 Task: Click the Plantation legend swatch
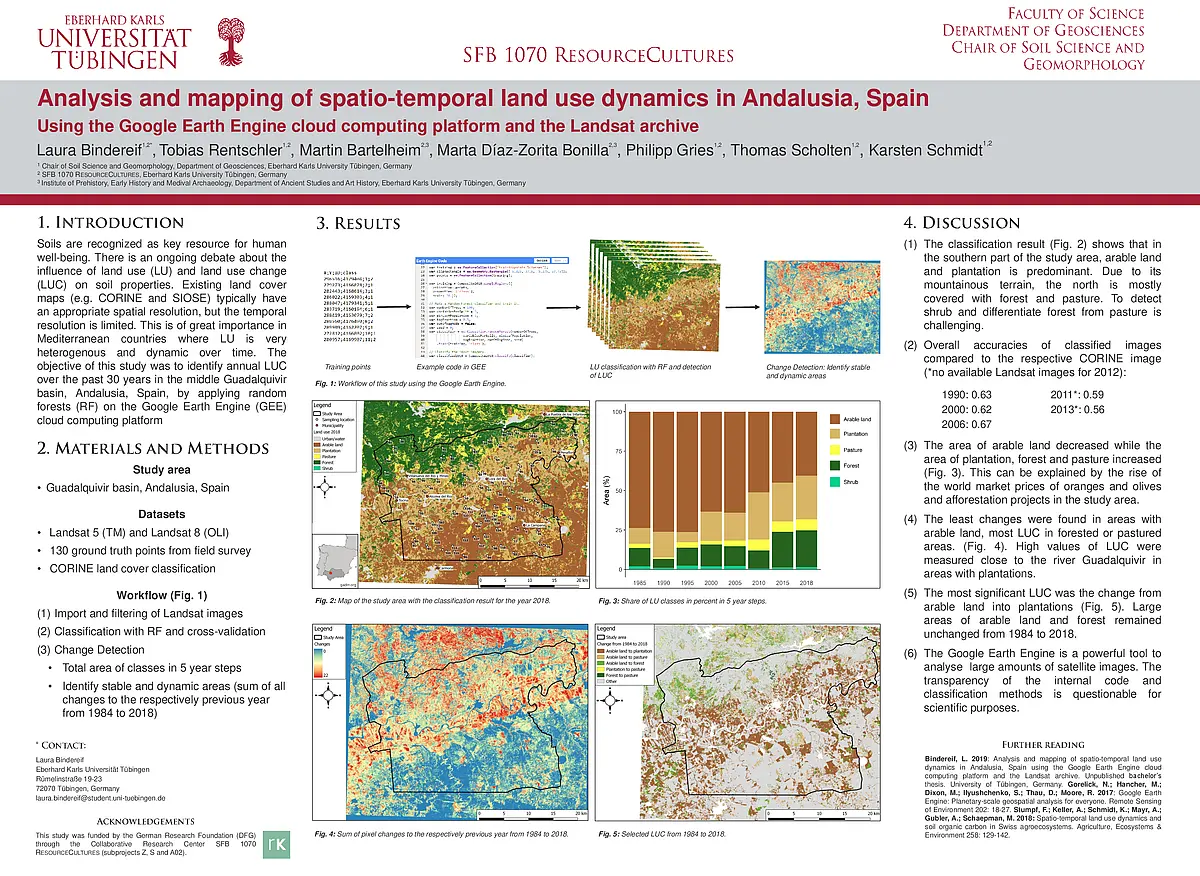click(x=835, y=434)
